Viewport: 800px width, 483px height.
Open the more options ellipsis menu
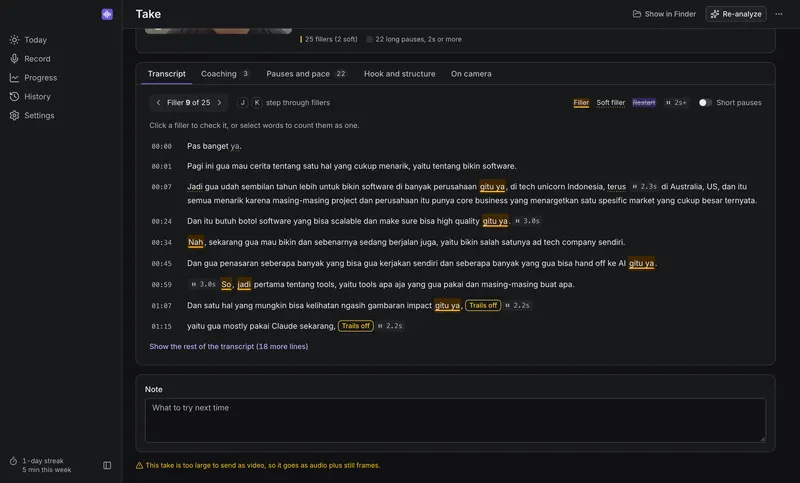click(779, 14)
